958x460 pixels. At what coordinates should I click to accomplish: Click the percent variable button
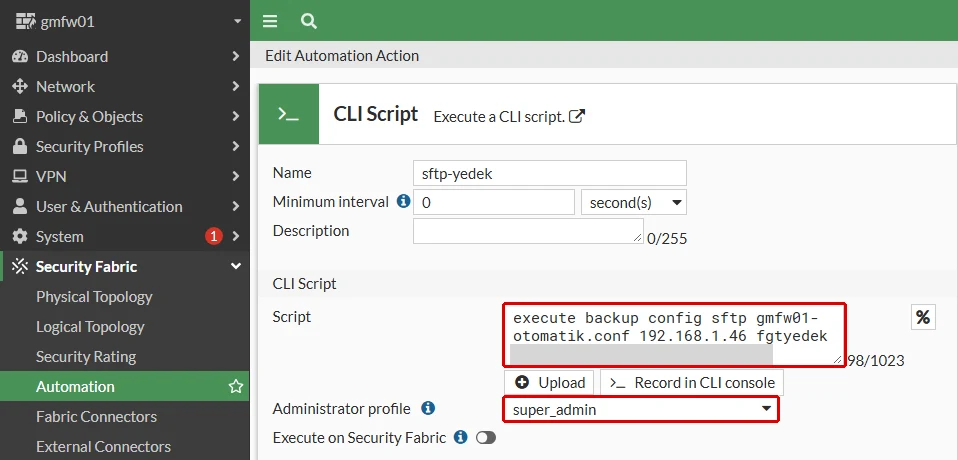coord(923,317)
